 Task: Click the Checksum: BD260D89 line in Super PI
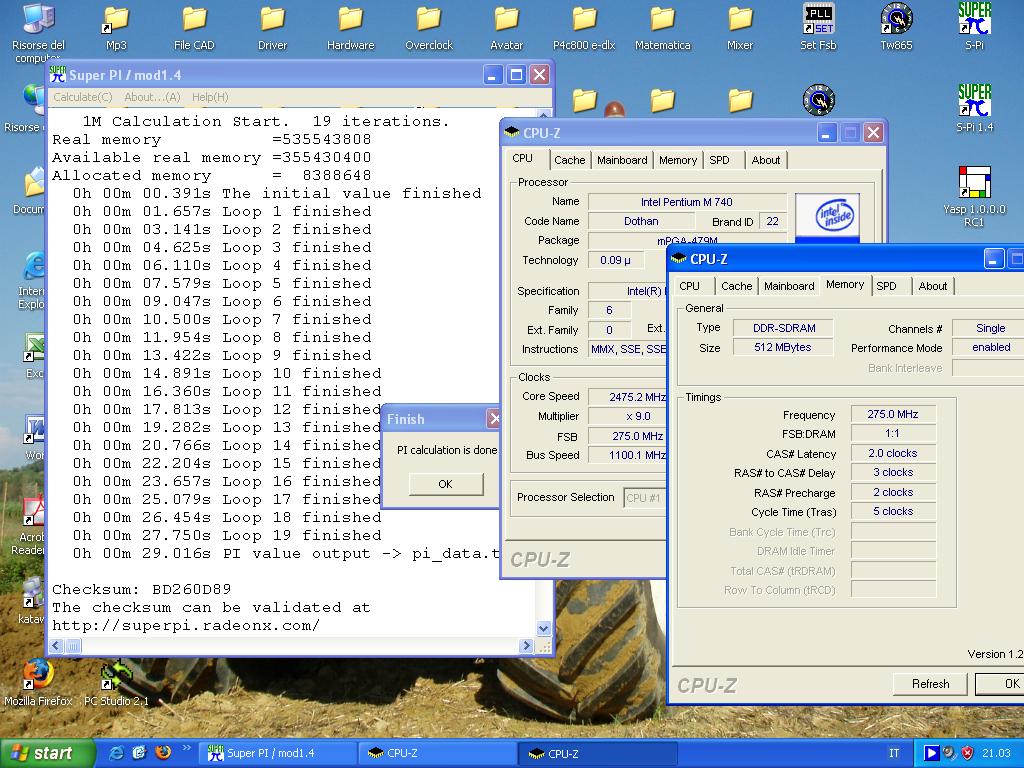[x=142, y=589]
